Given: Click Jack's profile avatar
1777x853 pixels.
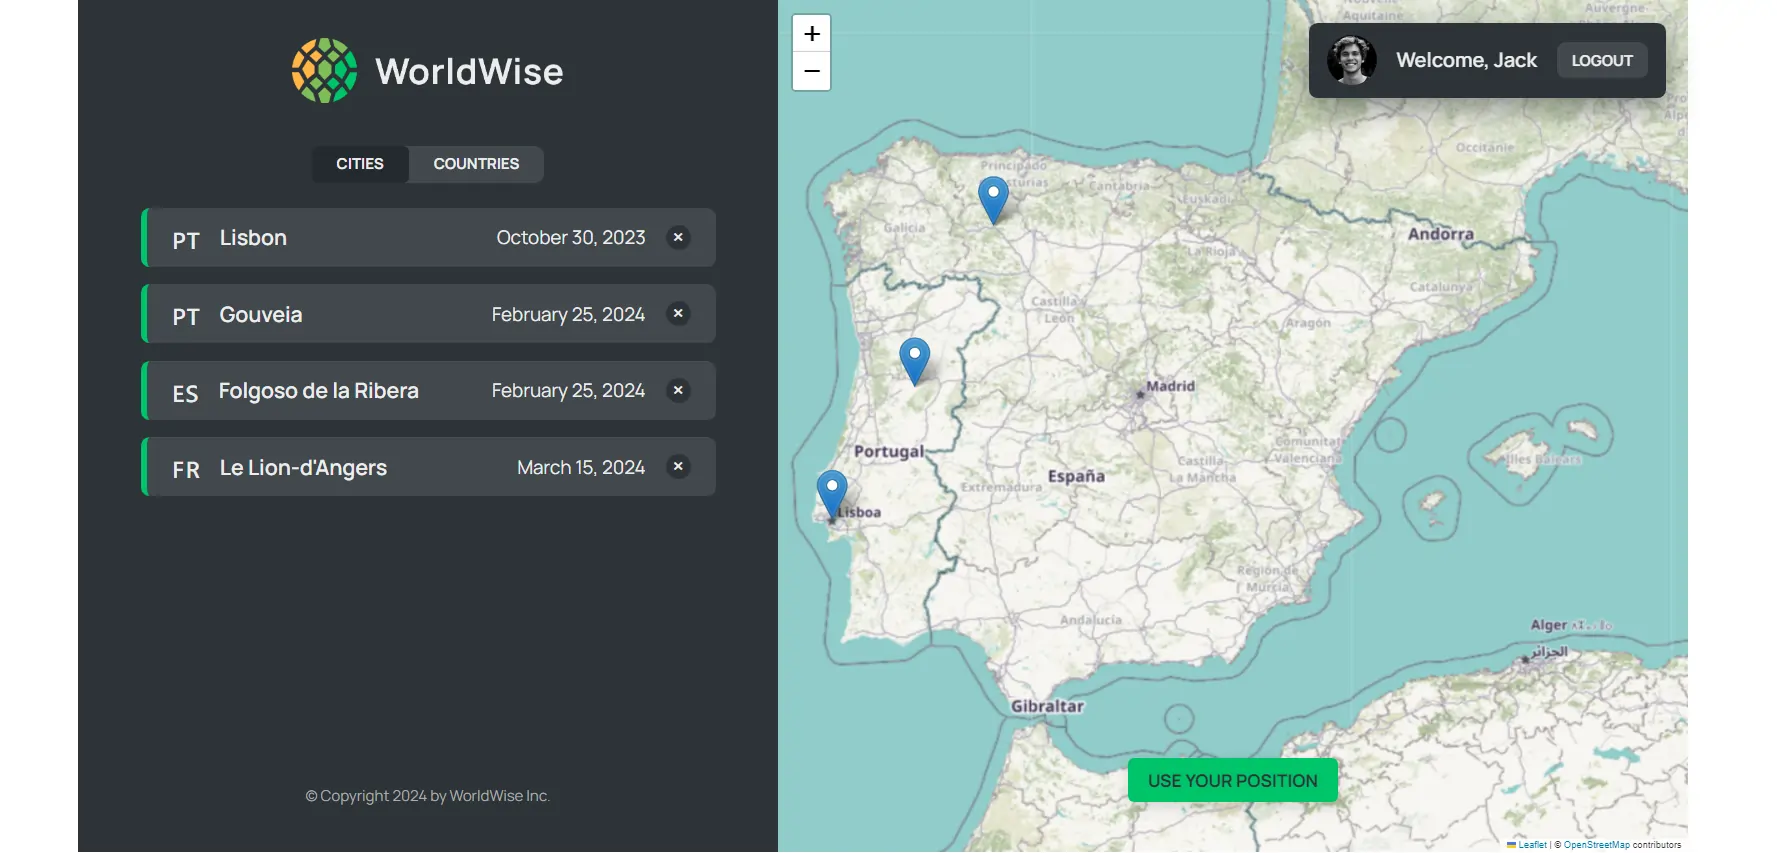Looking at the screenshot, I should coord(1351,61).
